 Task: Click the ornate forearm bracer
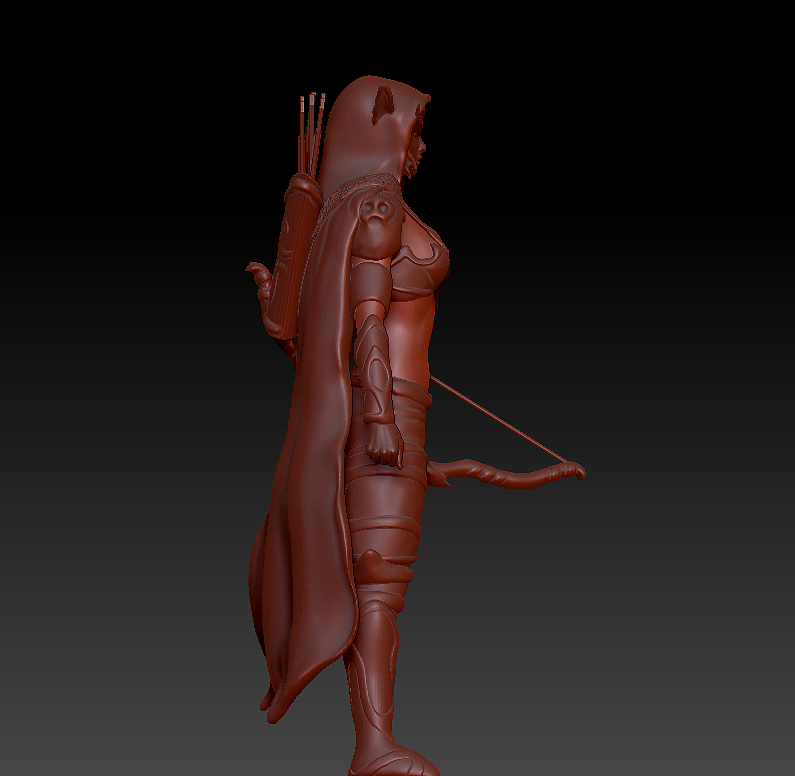(x=373, y=369)
